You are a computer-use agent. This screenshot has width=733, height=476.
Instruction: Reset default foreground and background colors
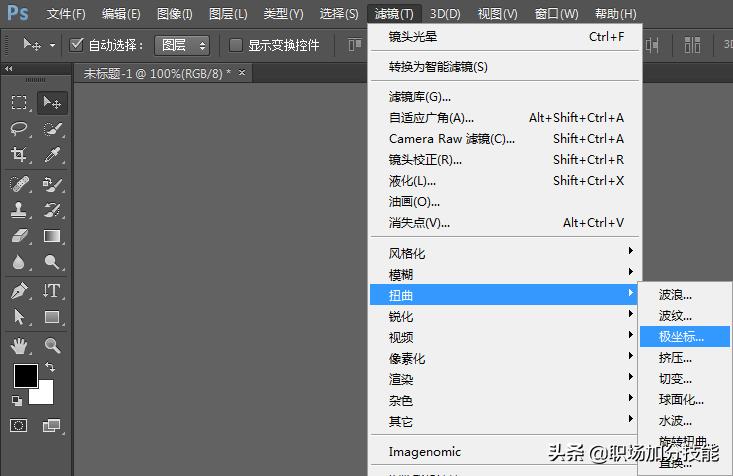(17, 401)
